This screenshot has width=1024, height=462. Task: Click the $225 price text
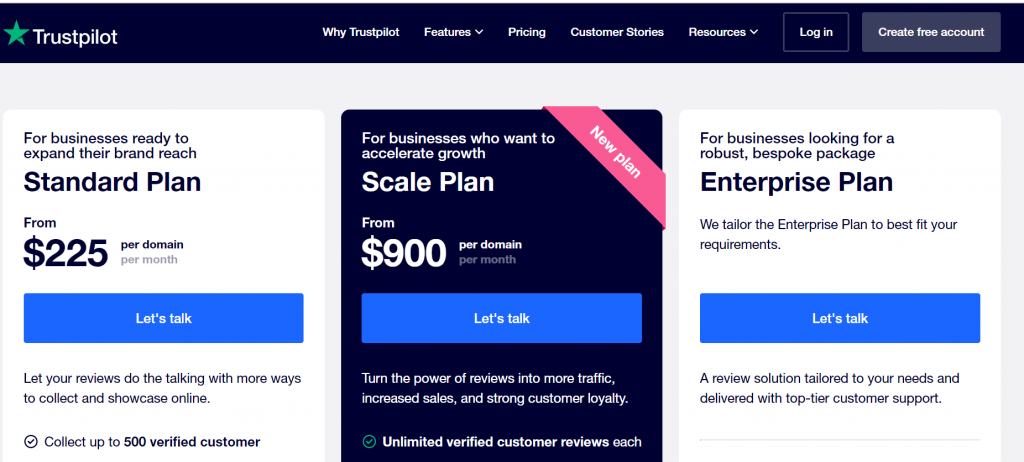point(66,254)
